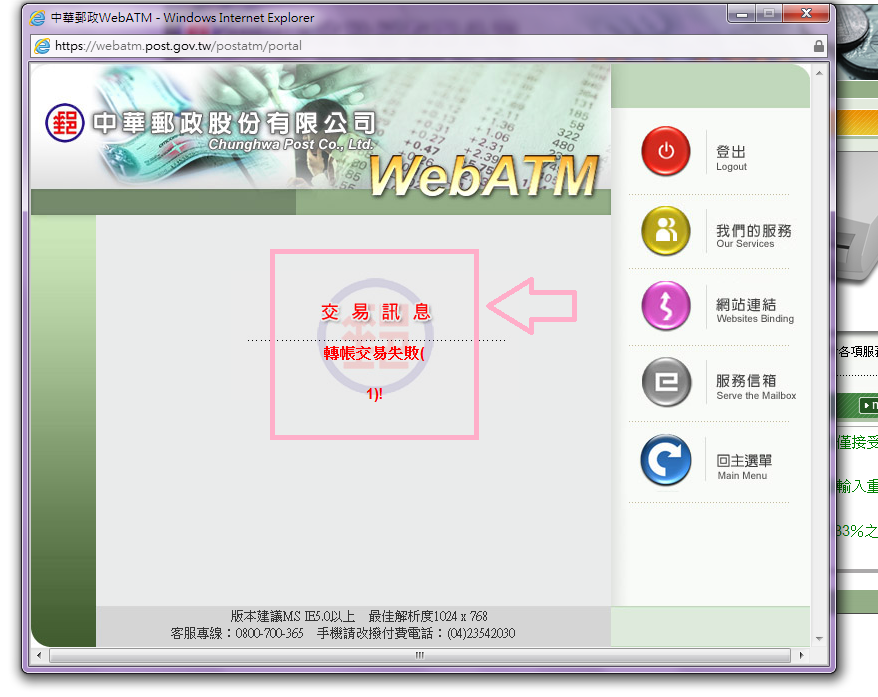Click the 版本建議MS IE5.0以上 footer text
This screenshot has height=697, width=878.
pos(293,616)
